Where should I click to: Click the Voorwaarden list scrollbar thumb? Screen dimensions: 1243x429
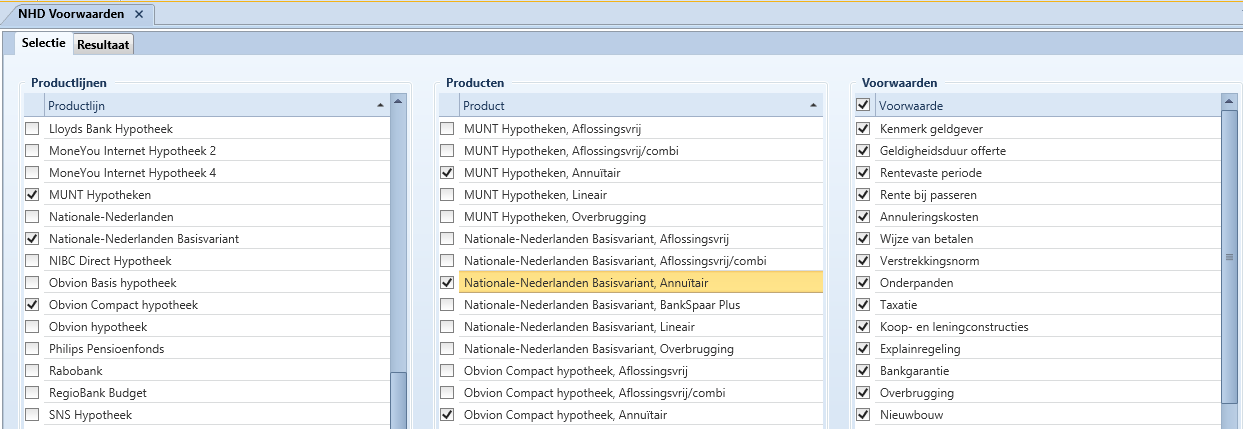(1231, 258)
